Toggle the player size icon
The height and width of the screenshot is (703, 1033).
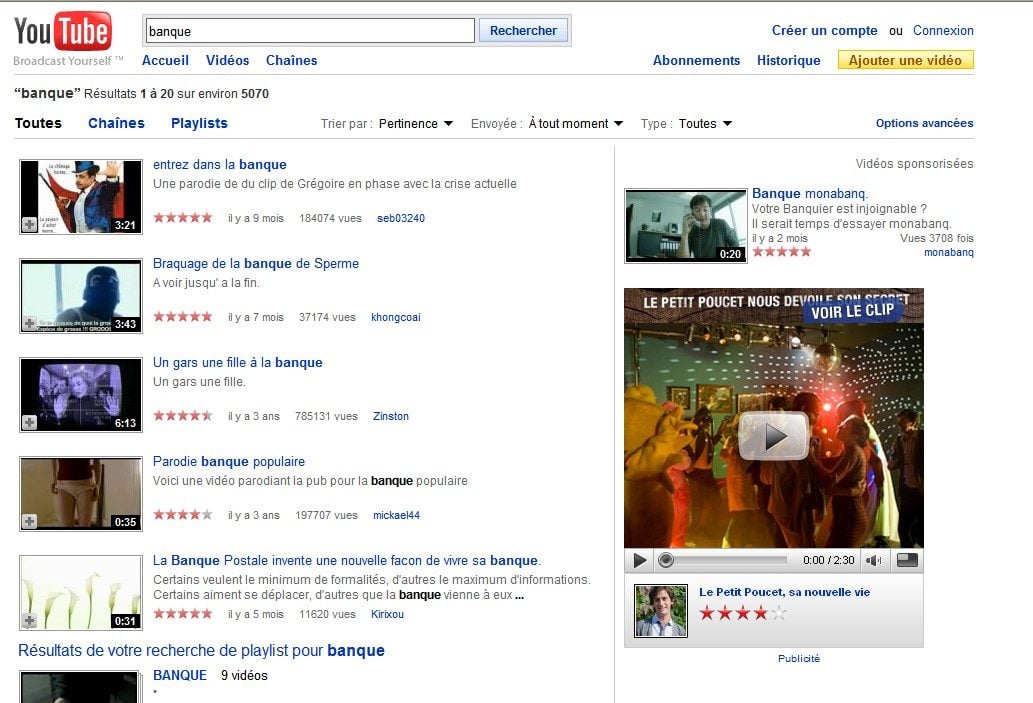[x=907, y=561]
